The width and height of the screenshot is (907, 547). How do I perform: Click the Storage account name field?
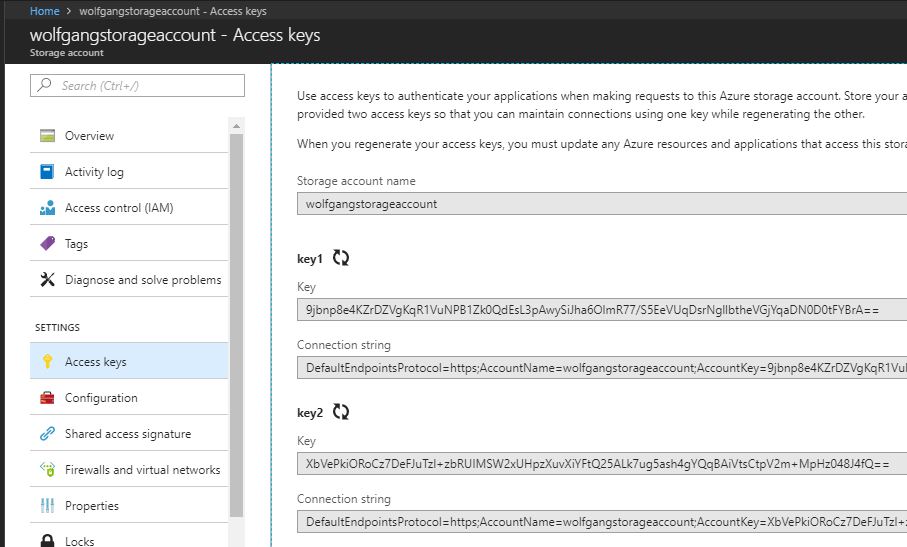click(x=602, y=204)
